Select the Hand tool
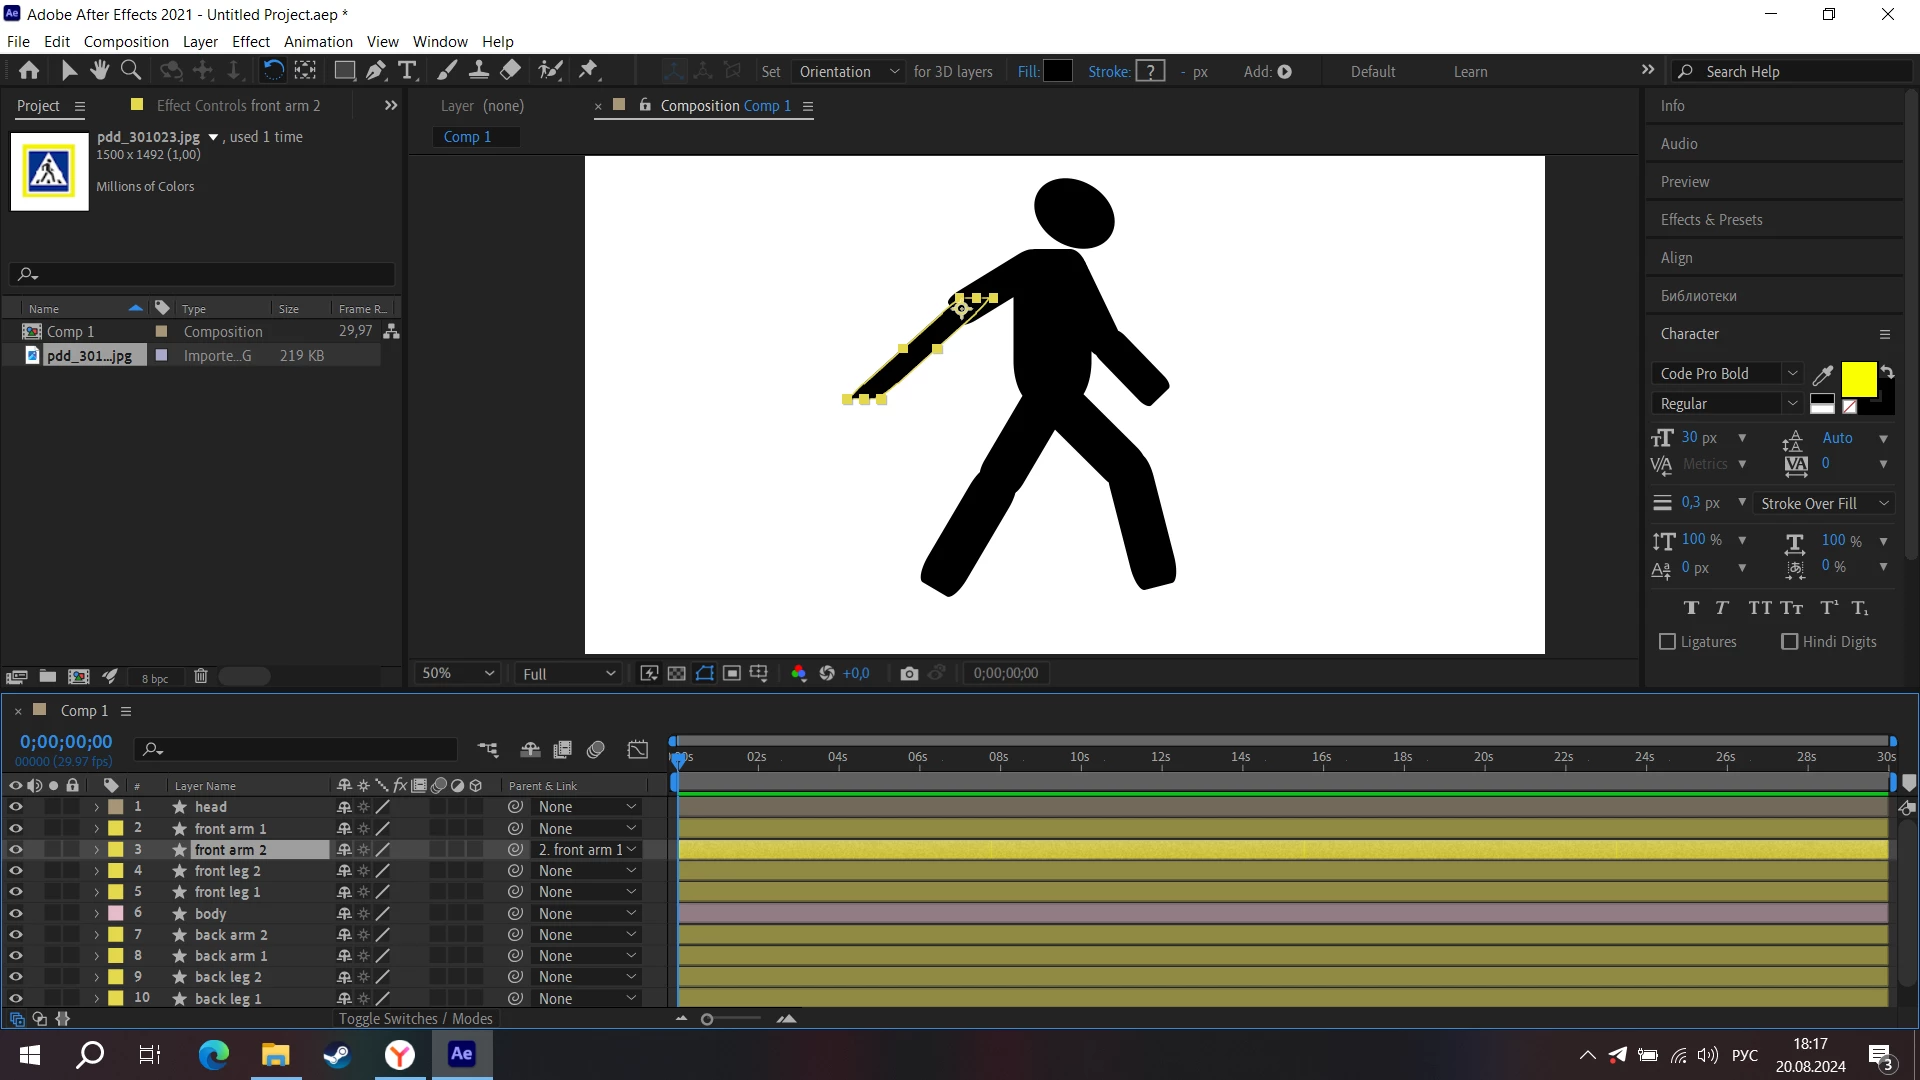The width and height of the screenshot is (1920, 1080). click(99, 71)
